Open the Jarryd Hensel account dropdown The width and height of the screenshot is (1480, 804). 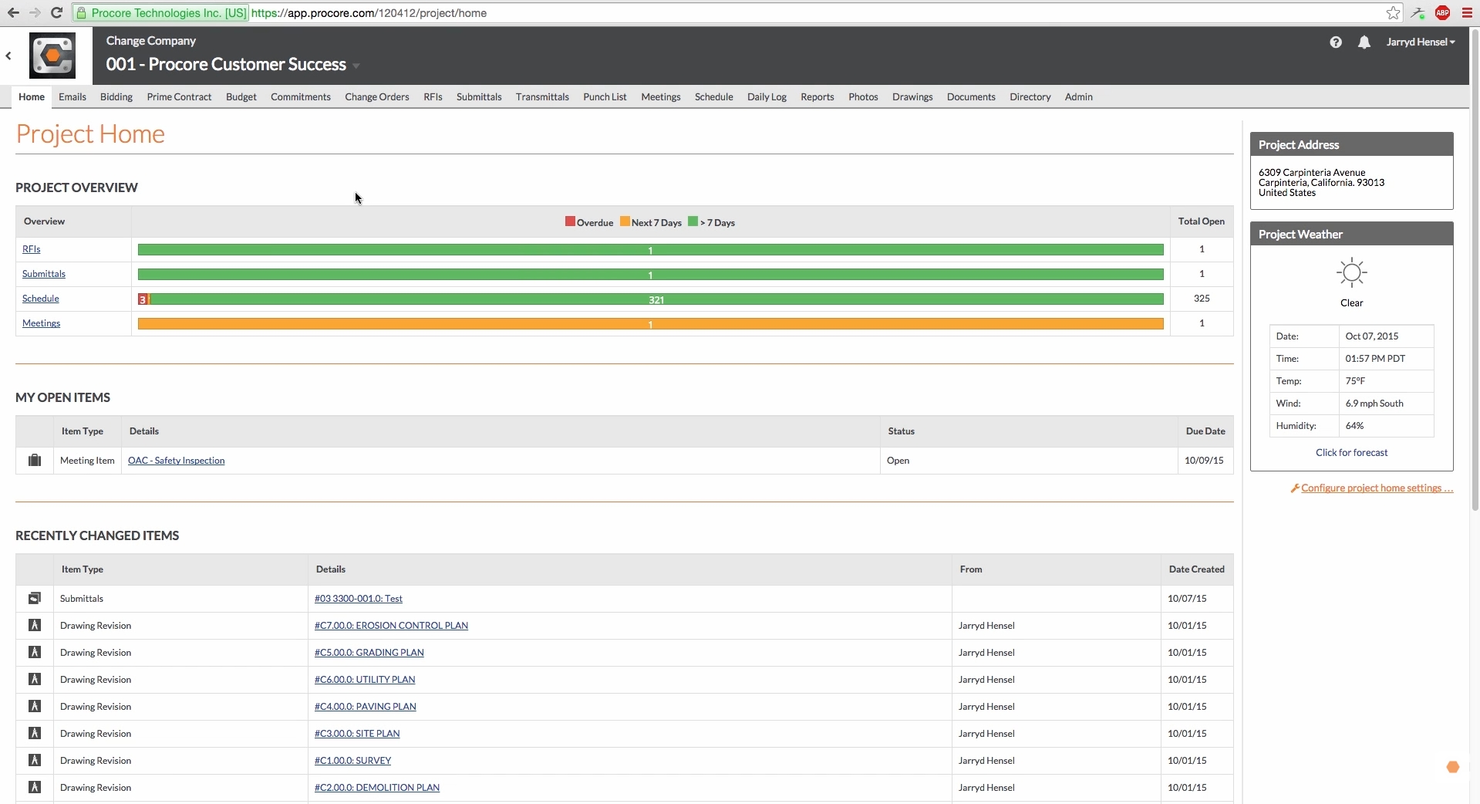pyautogui.click(x=1420, y=42)
